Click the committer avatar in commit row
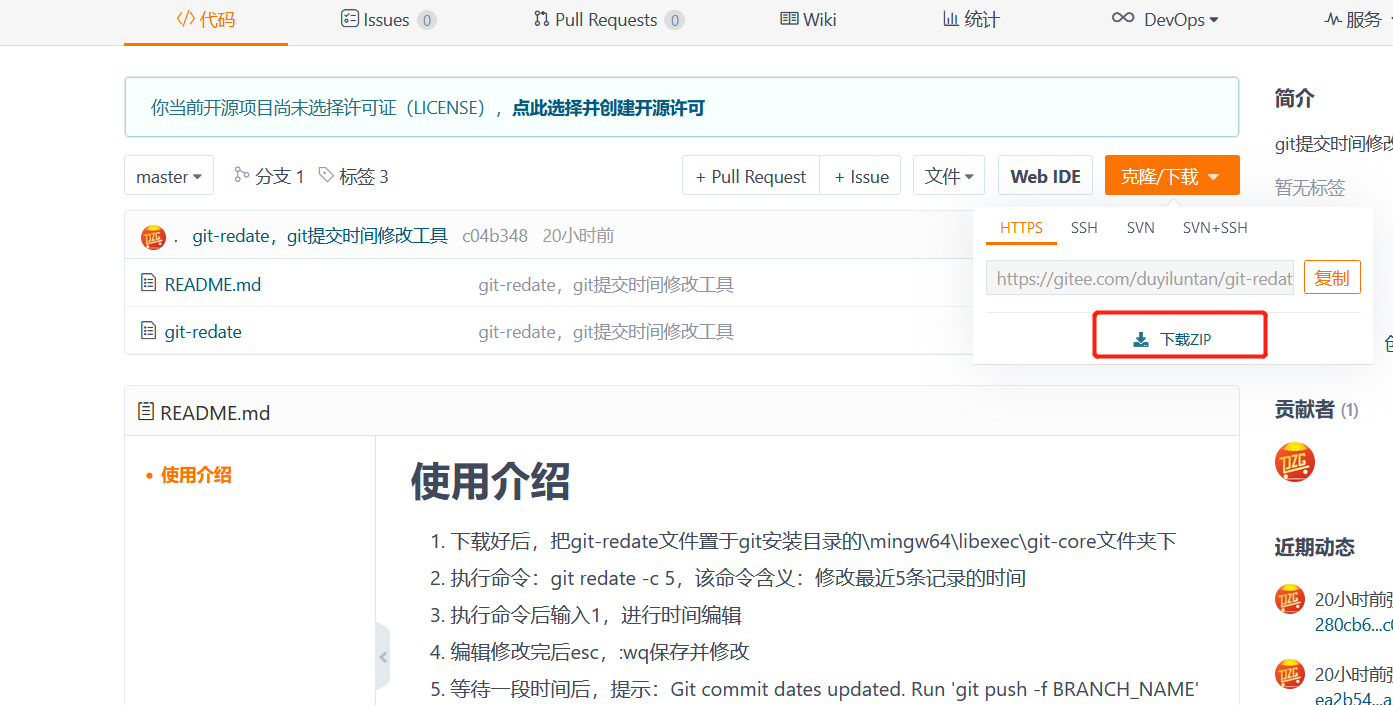The height and width of the screenshot is (705, 1393). (153, 236)
